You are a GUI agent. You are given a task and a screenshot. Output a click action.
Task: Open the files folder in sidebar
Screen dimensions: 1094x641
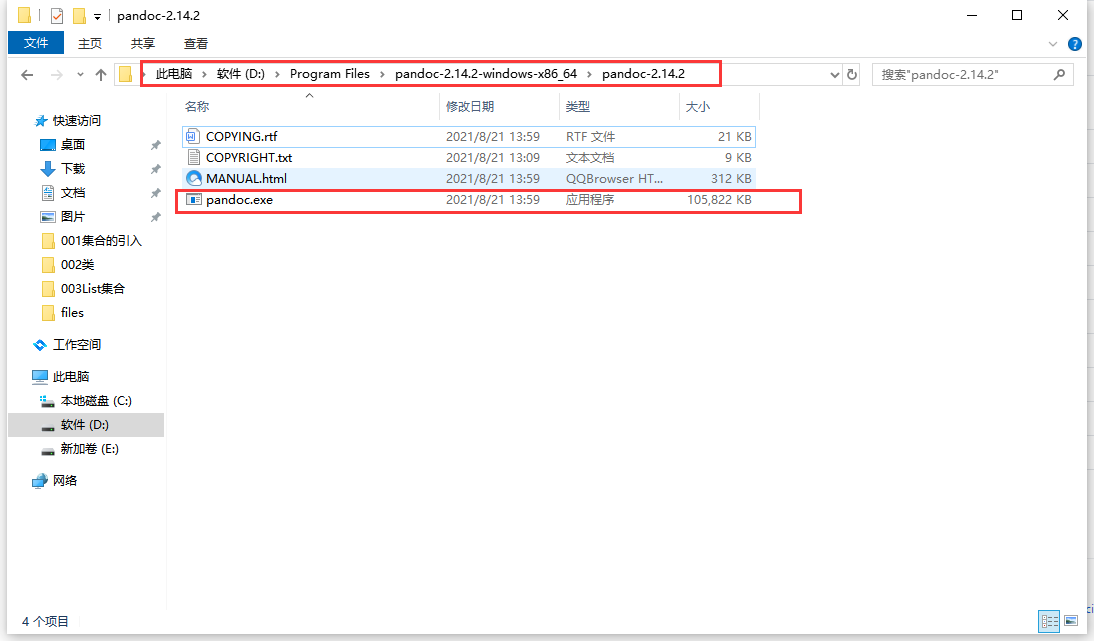coord(72,313)
